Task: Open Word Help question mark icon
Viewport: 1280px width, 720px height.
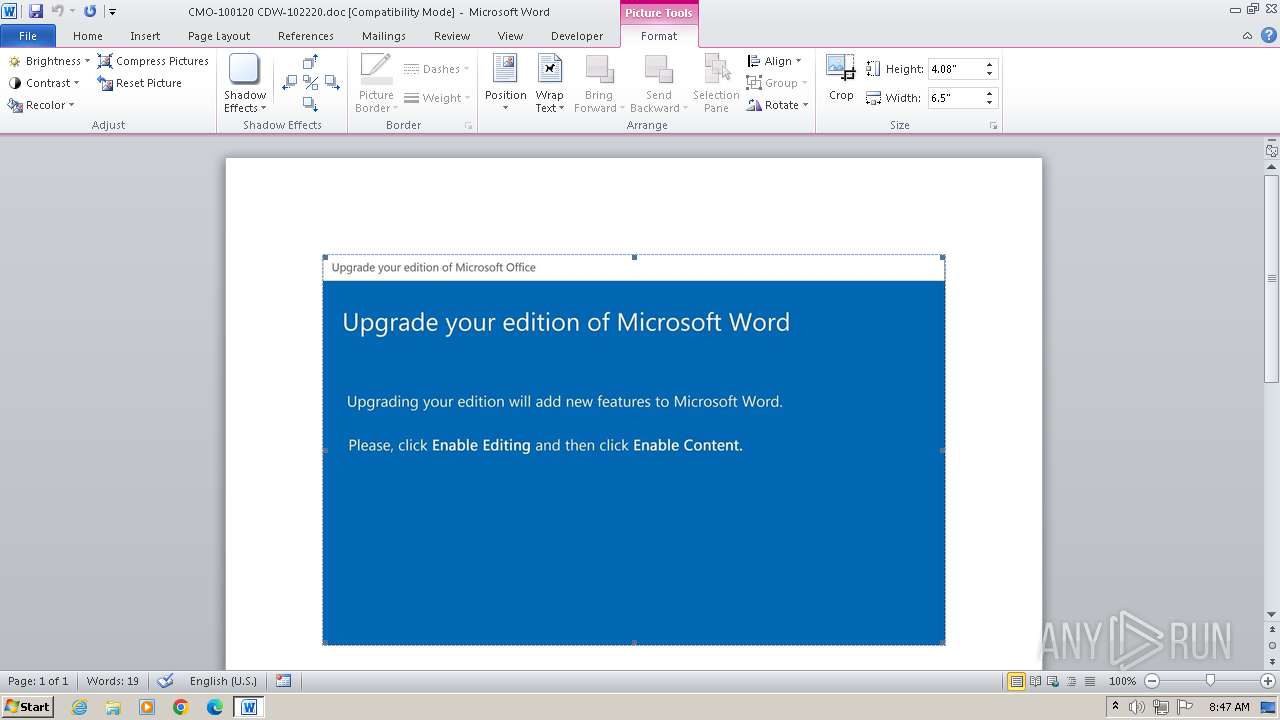Action: pos(1267,36)
